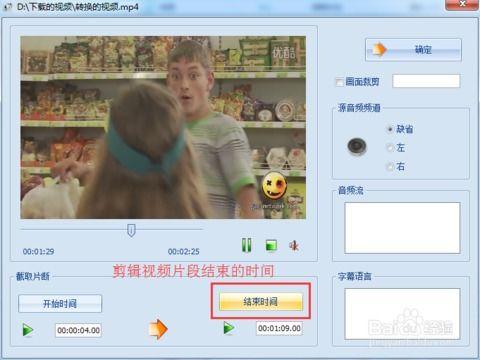Set clip start with 开始时间 button

pyautogui.click(x=60, y=303)
